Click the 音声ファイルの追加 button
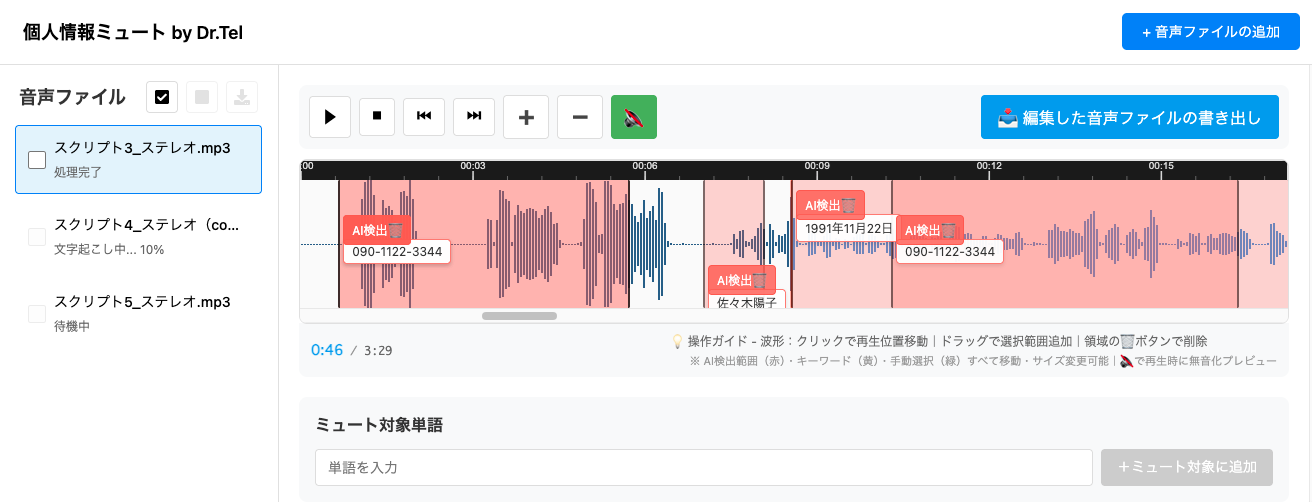This screenshot has height=502, width=1312. coord(1209,32)
